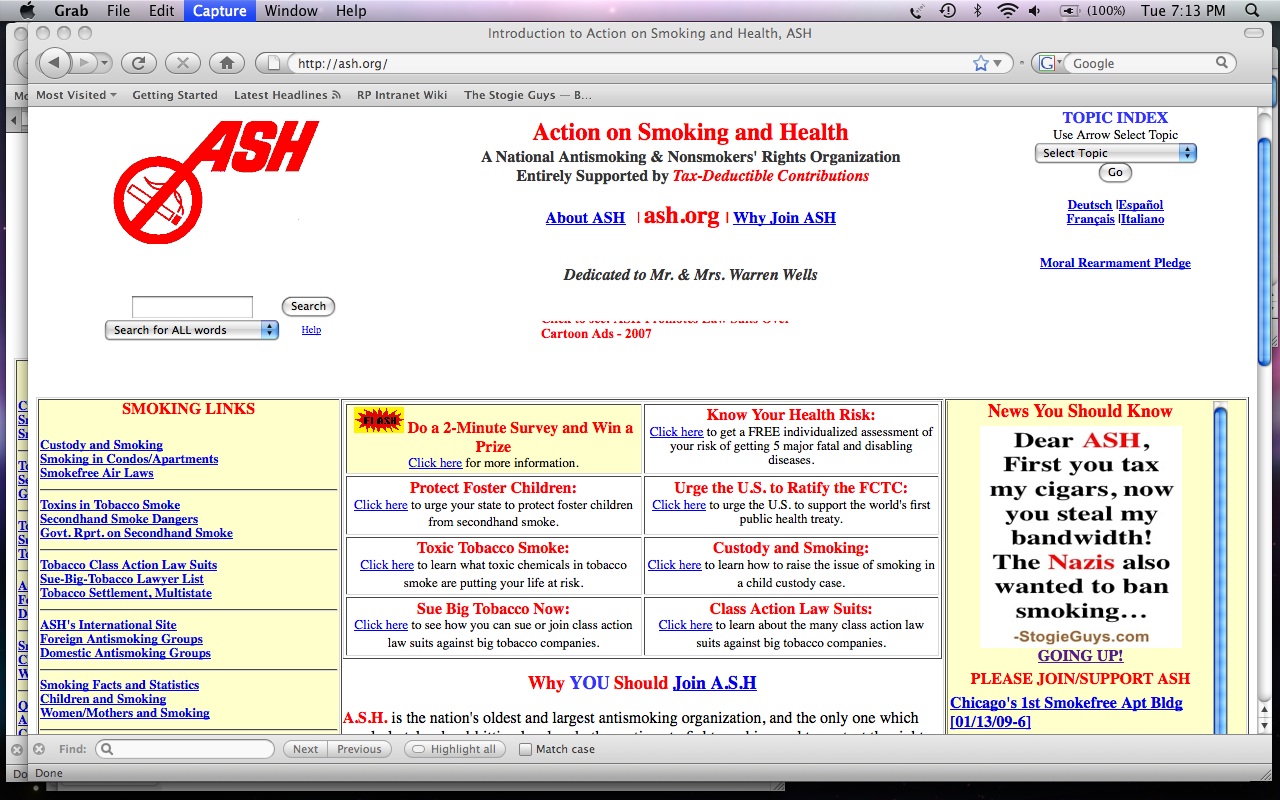Open Foreign Antismoking Groups link

[x=121, y=639]
